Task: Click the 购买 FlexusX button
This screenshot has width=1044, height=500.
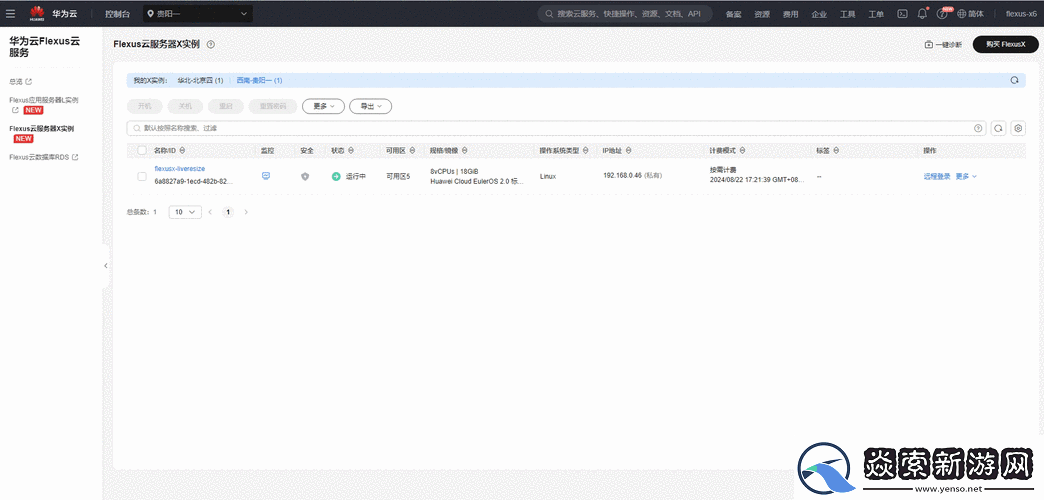Action: 1005,45
